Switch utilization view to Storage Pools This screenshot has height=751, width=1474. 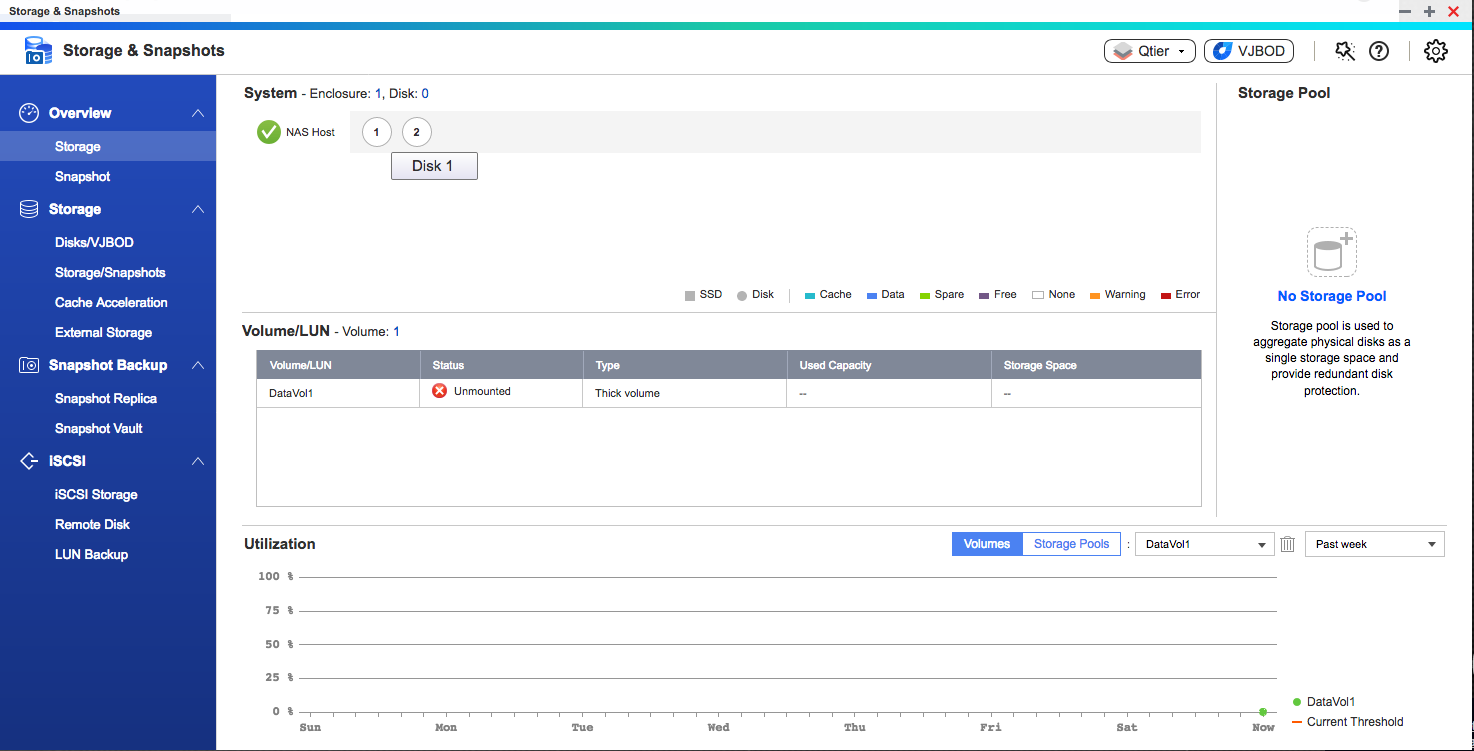(1071, 544)
